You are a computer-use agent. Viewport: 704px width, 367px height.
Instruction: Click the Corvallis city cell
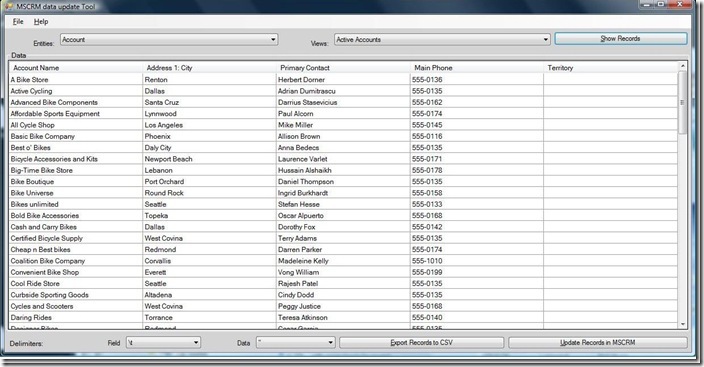(209, 261)
